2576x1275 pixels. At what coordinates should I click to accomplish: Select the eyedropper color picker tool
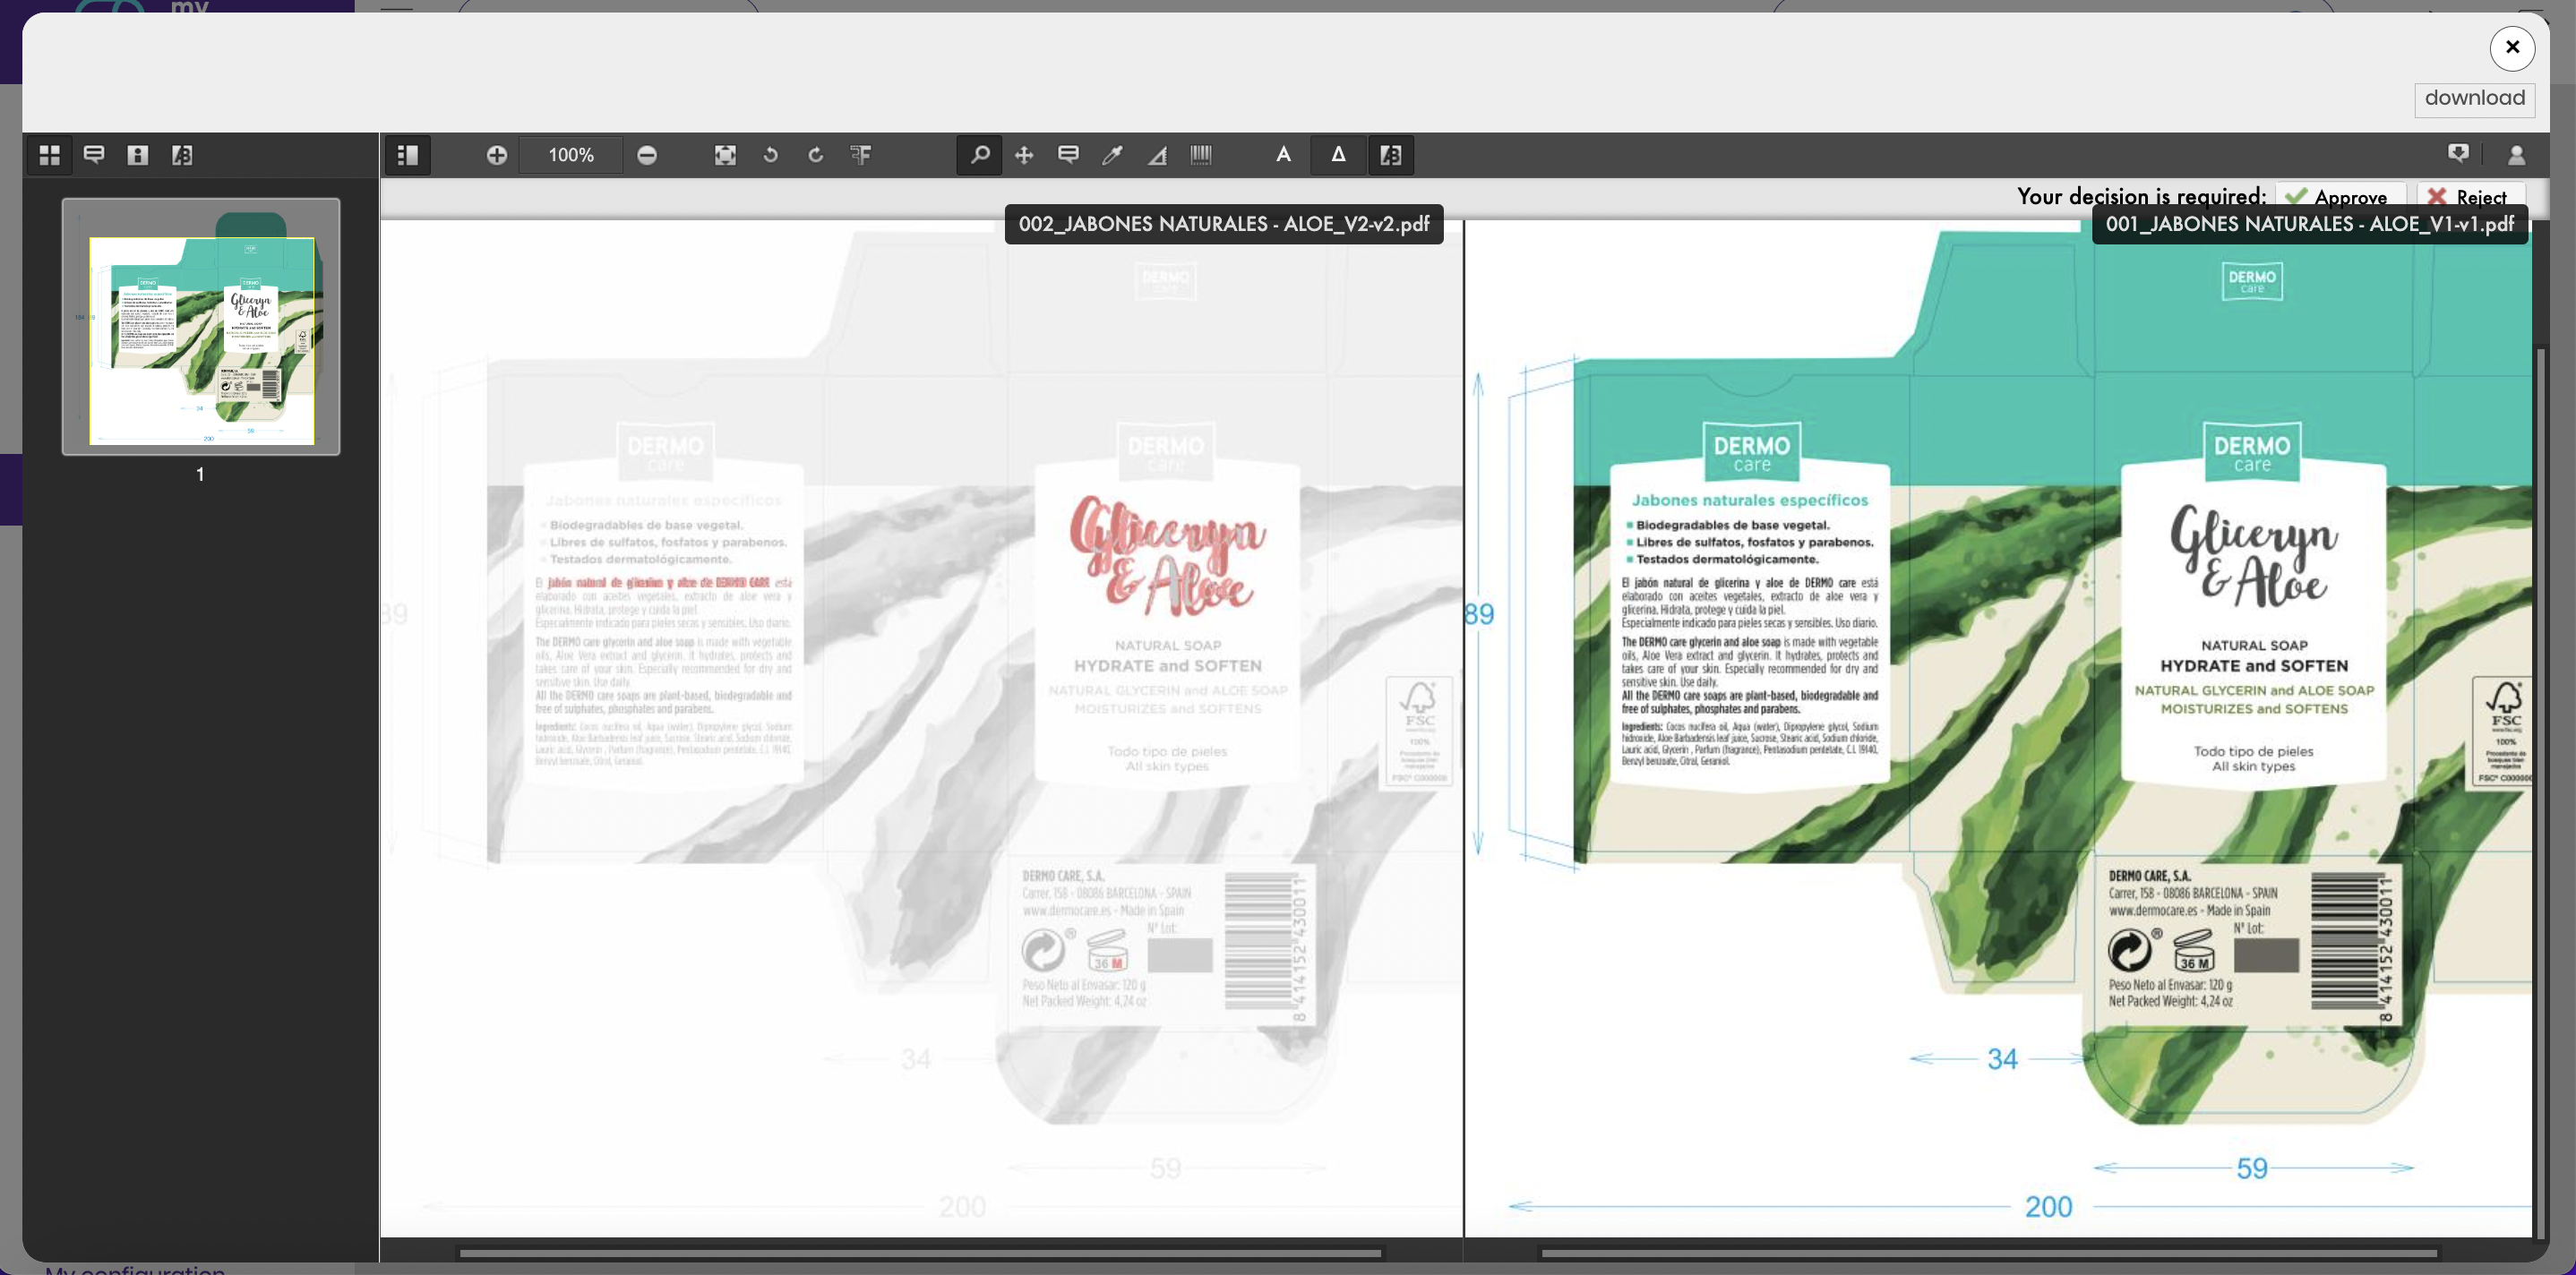tap(1112, 155)
